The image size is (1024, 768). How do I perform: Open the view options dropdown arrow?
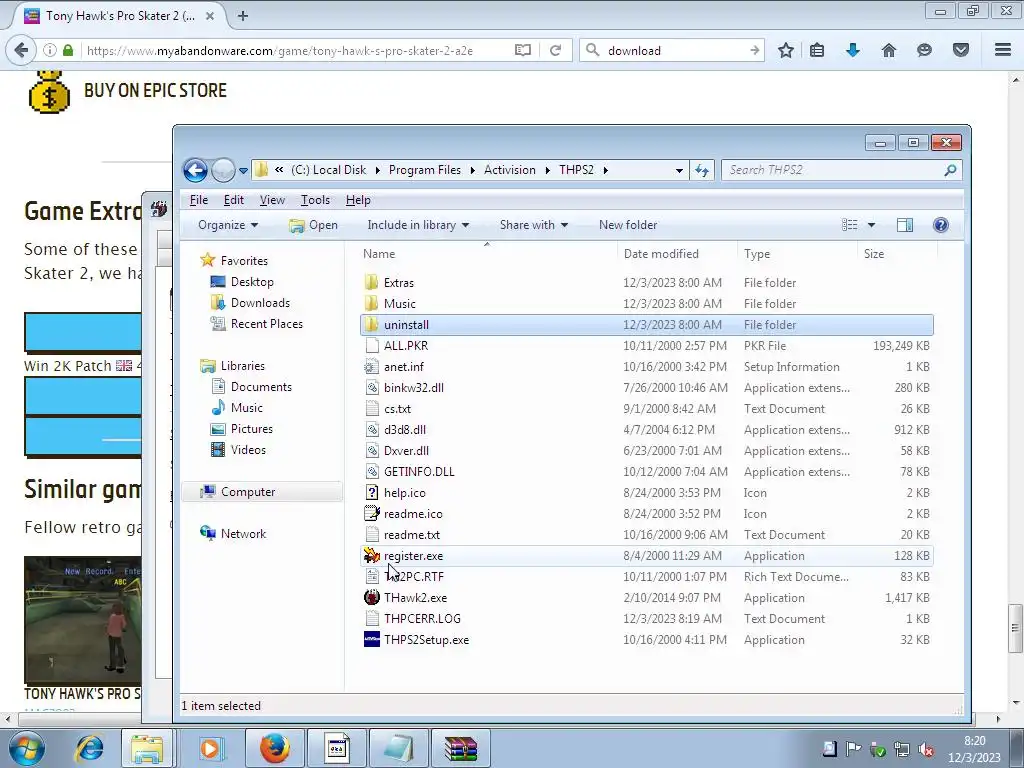pos(871,225)
